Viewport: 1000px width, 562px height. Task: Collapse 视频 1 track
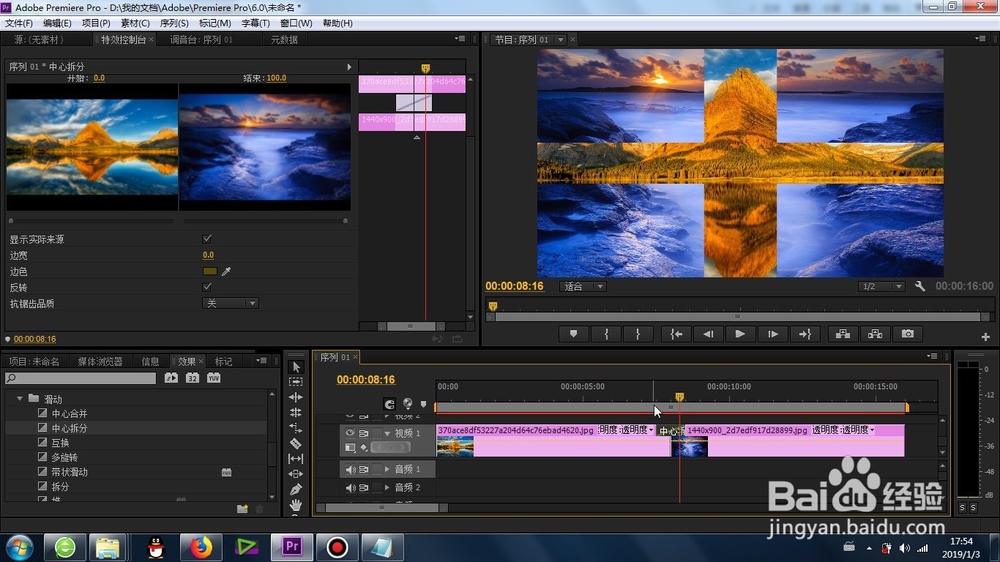point(387,433)
